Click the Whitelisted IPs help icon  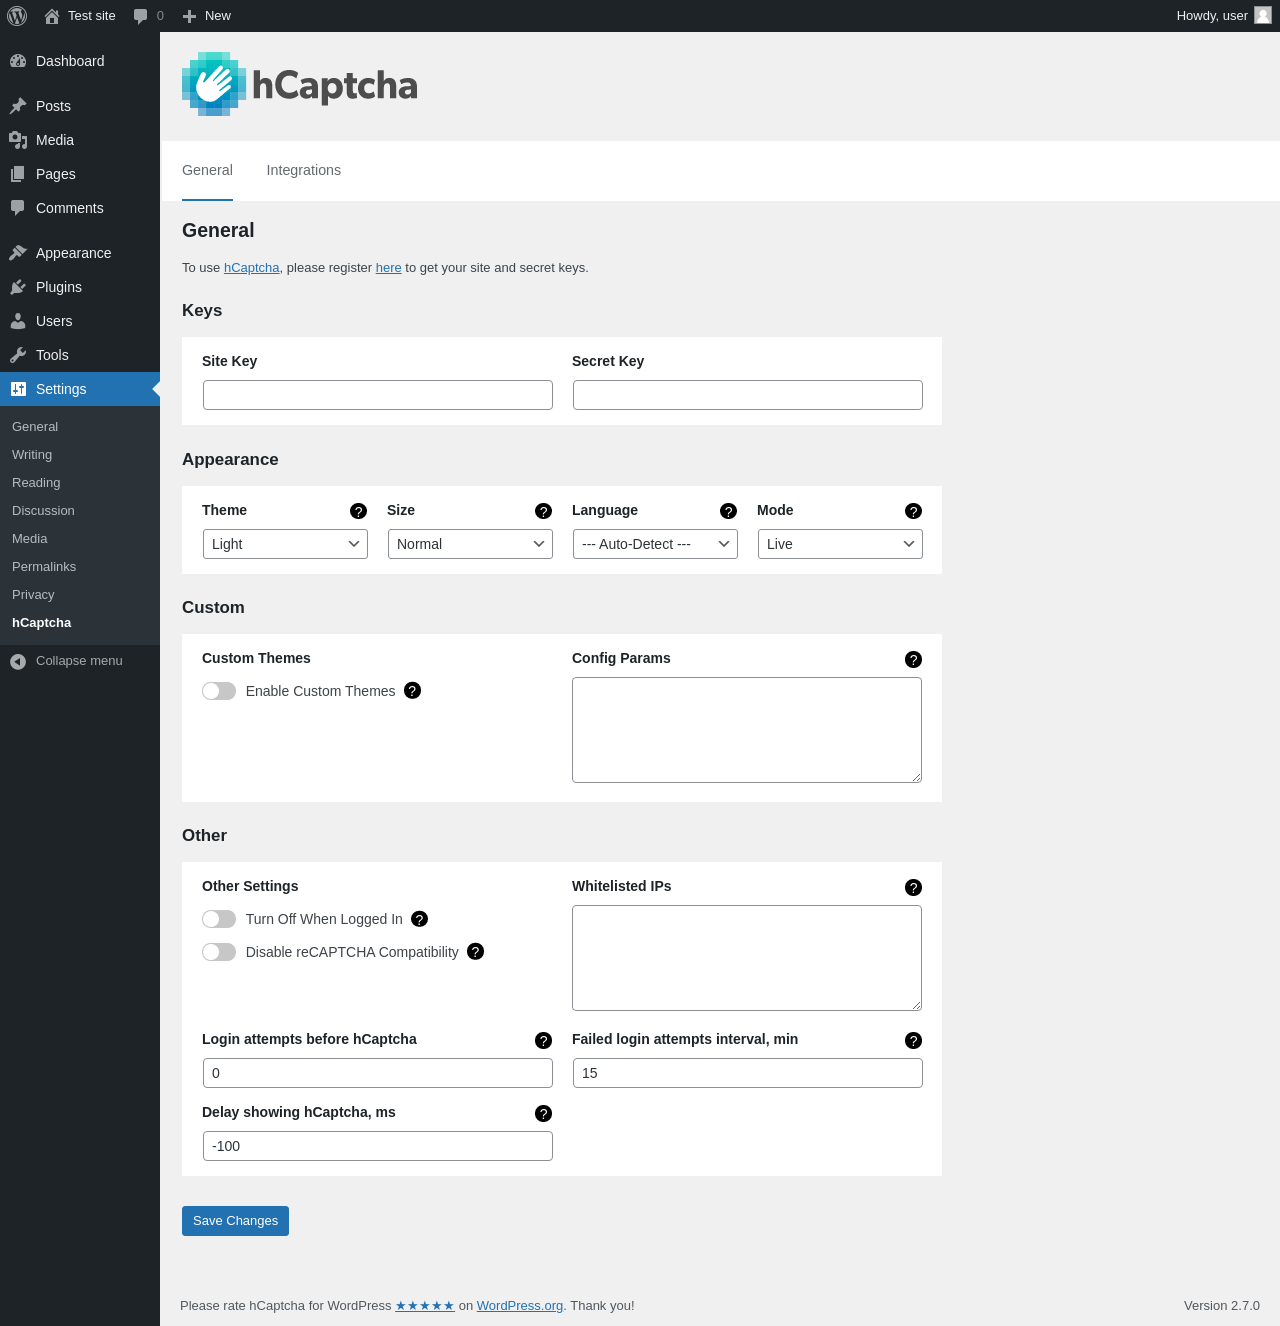coord(913,887)
